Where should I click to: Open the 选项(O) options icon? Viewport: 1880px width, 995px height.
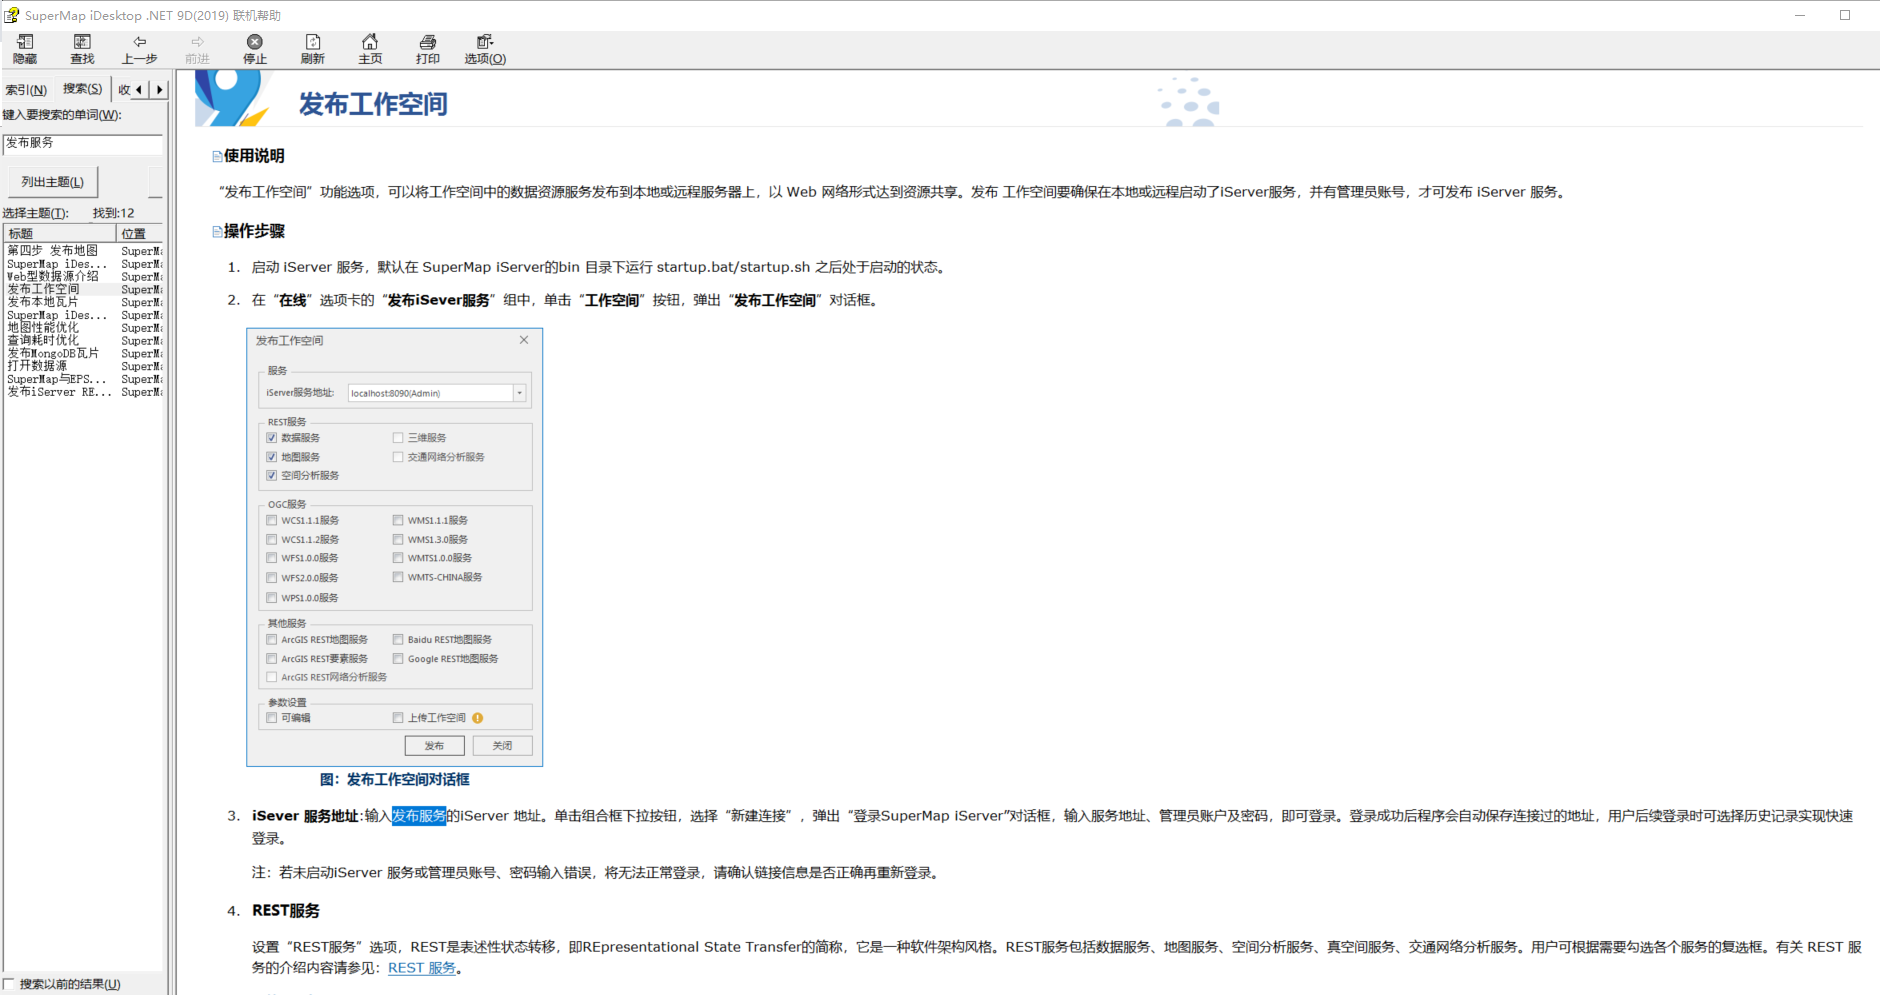[485, 42]
